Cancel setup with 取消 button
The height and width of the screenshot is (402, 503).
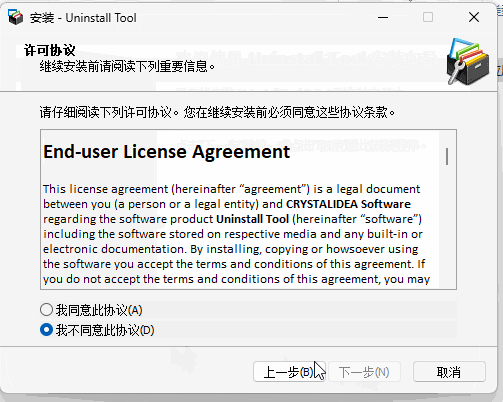449,372
